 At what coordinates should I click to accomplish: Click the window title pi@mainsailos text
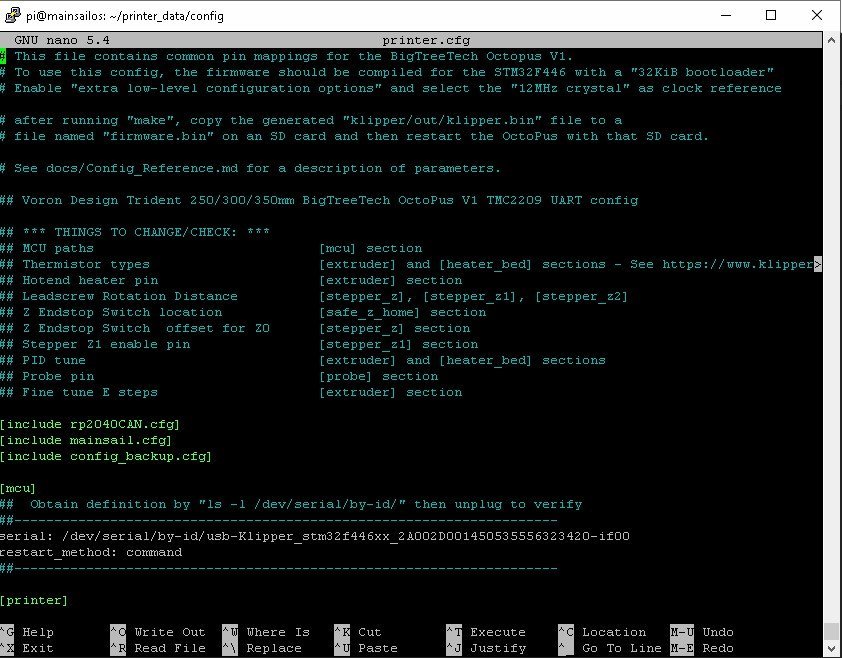coord(125,16)
